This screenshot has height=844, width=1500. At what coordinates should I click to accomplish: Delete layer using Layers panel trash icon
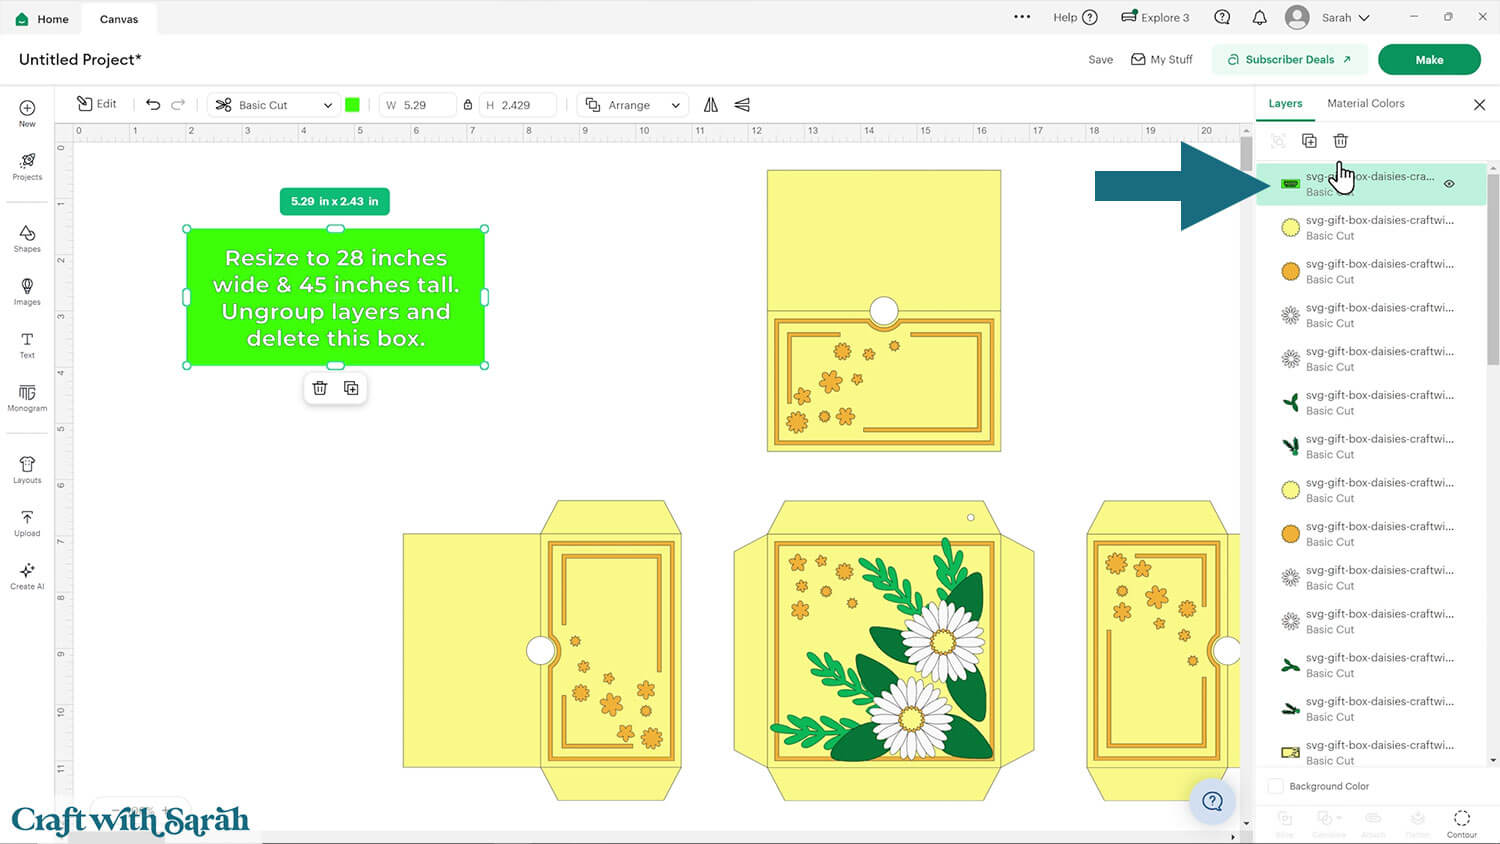(1340, 141)
